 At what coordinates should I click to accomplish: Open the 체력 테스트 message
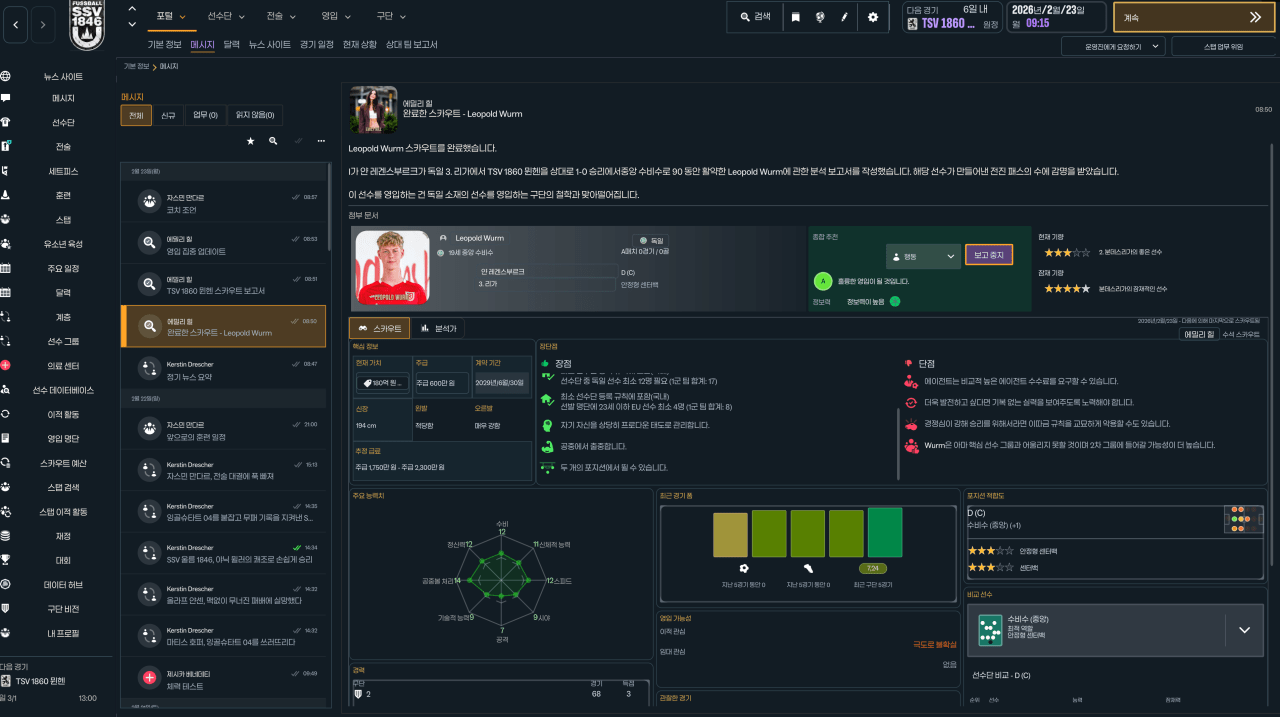click(224, 678)
